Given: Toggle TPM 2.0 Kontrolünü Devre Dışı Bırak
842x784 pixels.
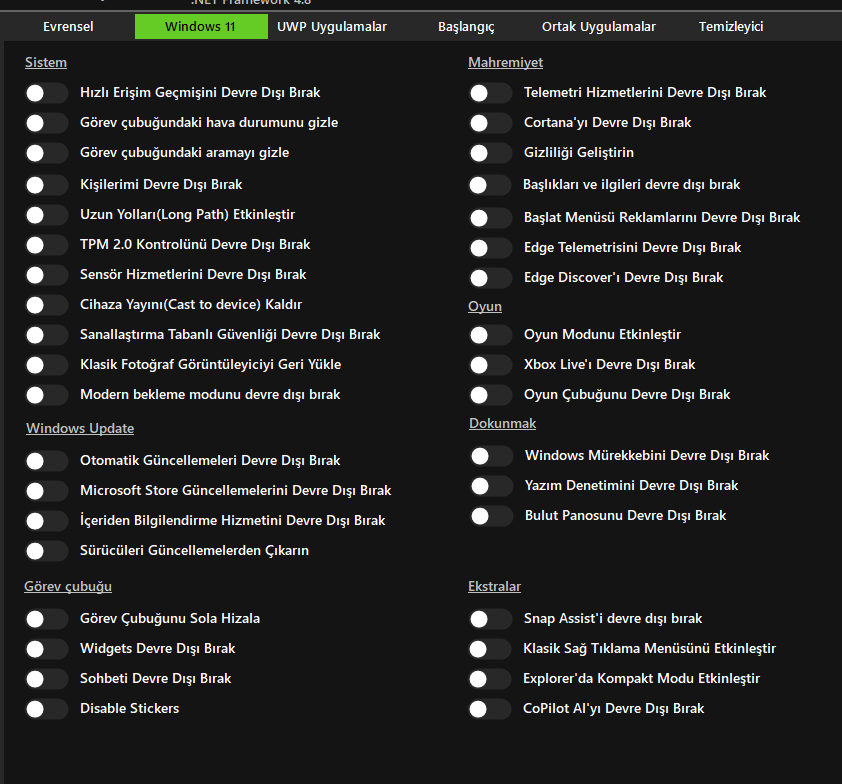Looking at the screenshot, I should point(46,245).
